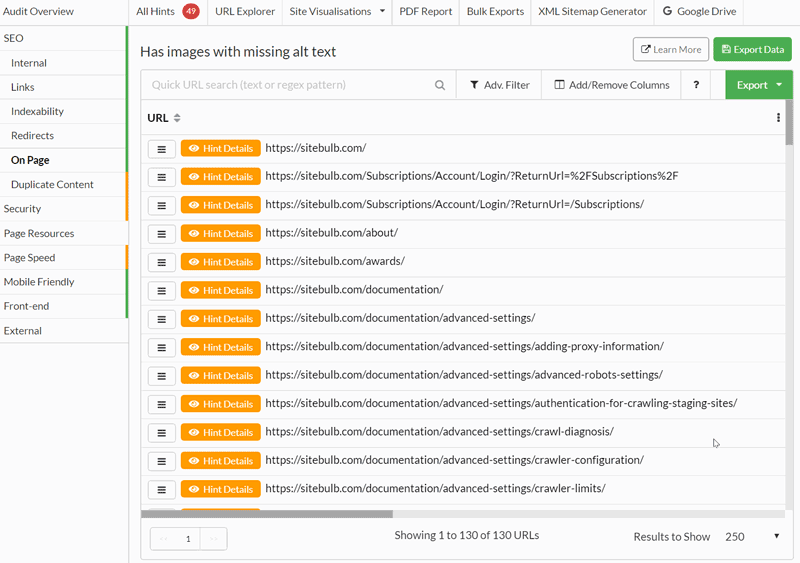Viewport: 800px width, 563px height.
Task: Expand the Site Visualisations dropdown
Action: click(337, 11)
